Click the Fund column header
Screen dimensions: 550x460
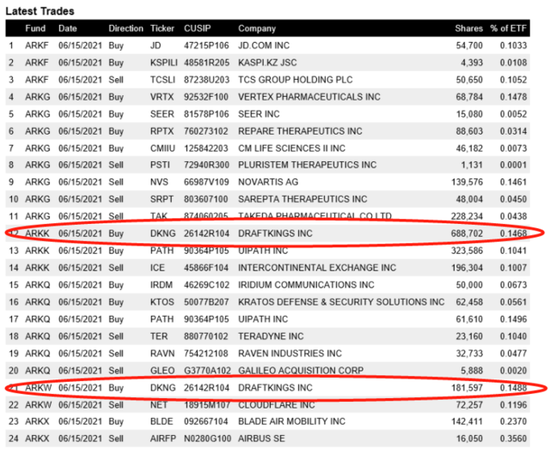pyautogui.click(x=35, y=28)
